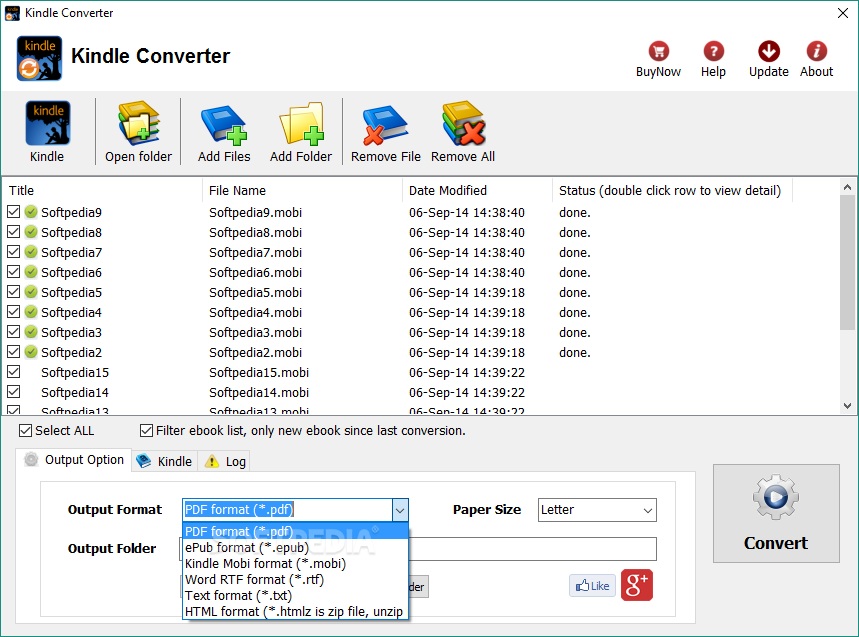The image size is (859, 637).
Task: Choose Kindle Mobi format (*.mobi) option
Action: 296,563
